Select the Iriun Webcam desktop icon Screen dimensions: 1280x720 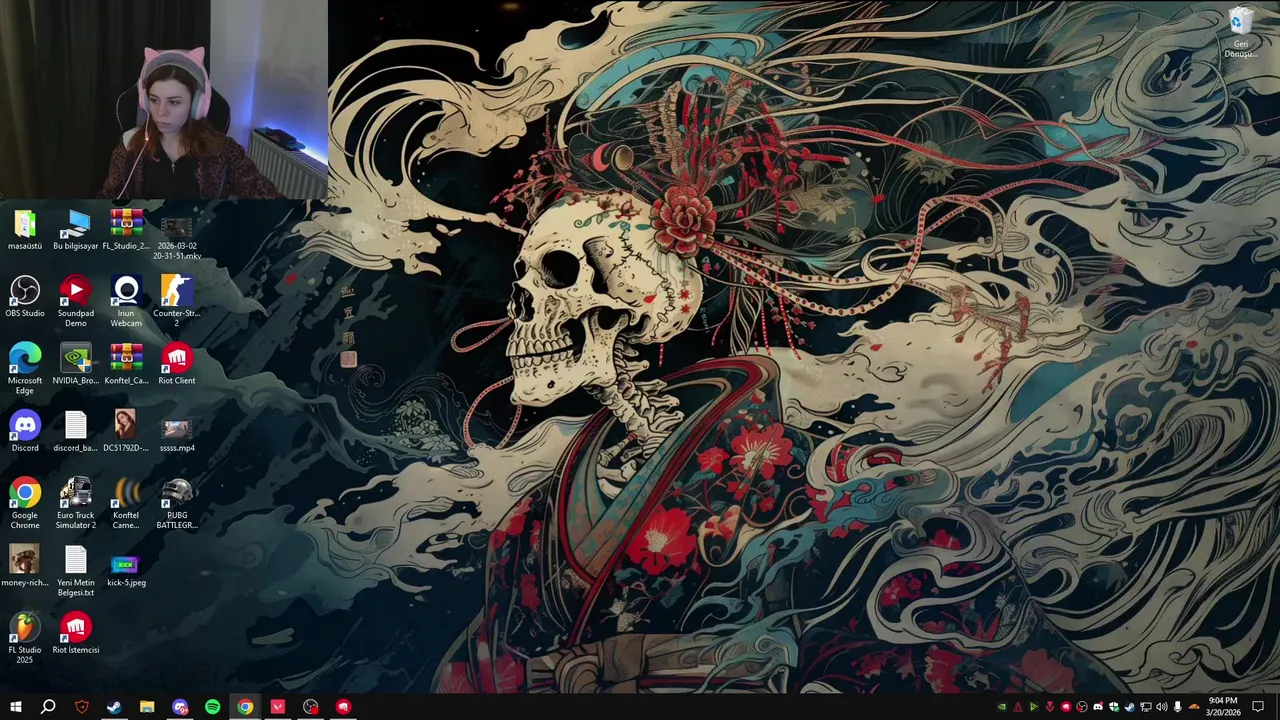pos(126,302)
